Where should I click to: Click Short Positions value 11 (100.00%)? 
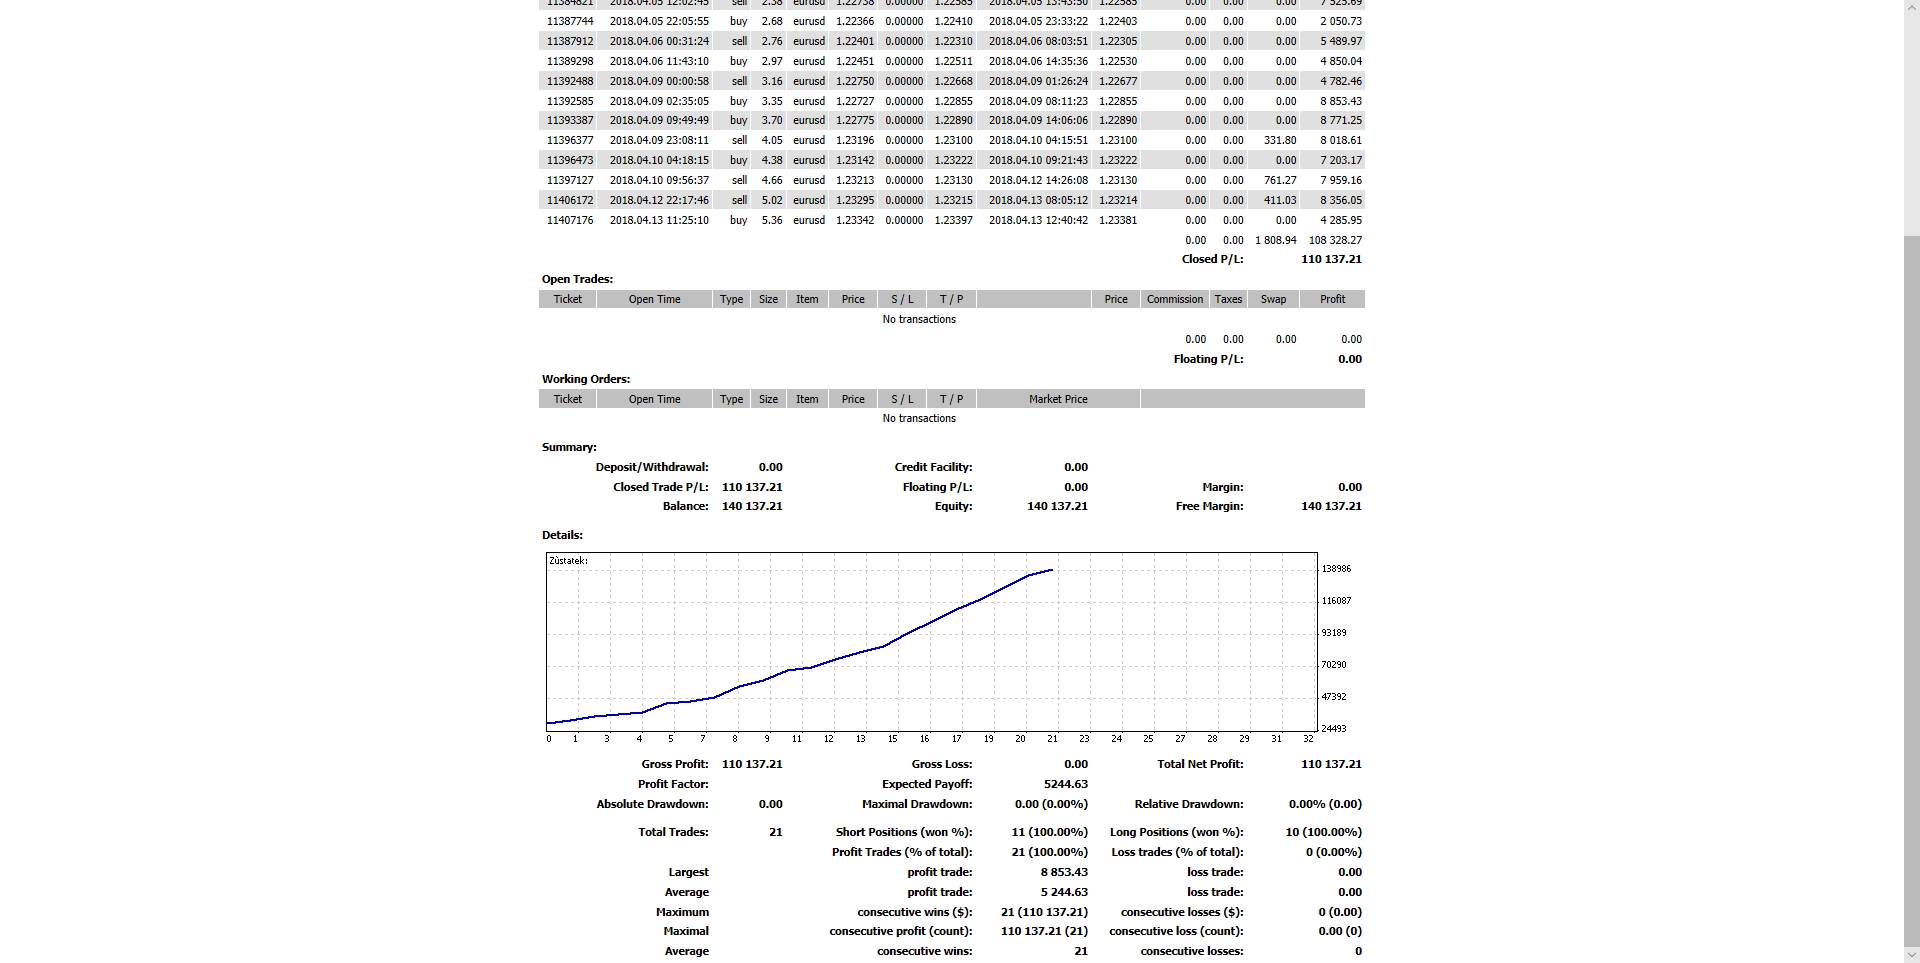1050,832
